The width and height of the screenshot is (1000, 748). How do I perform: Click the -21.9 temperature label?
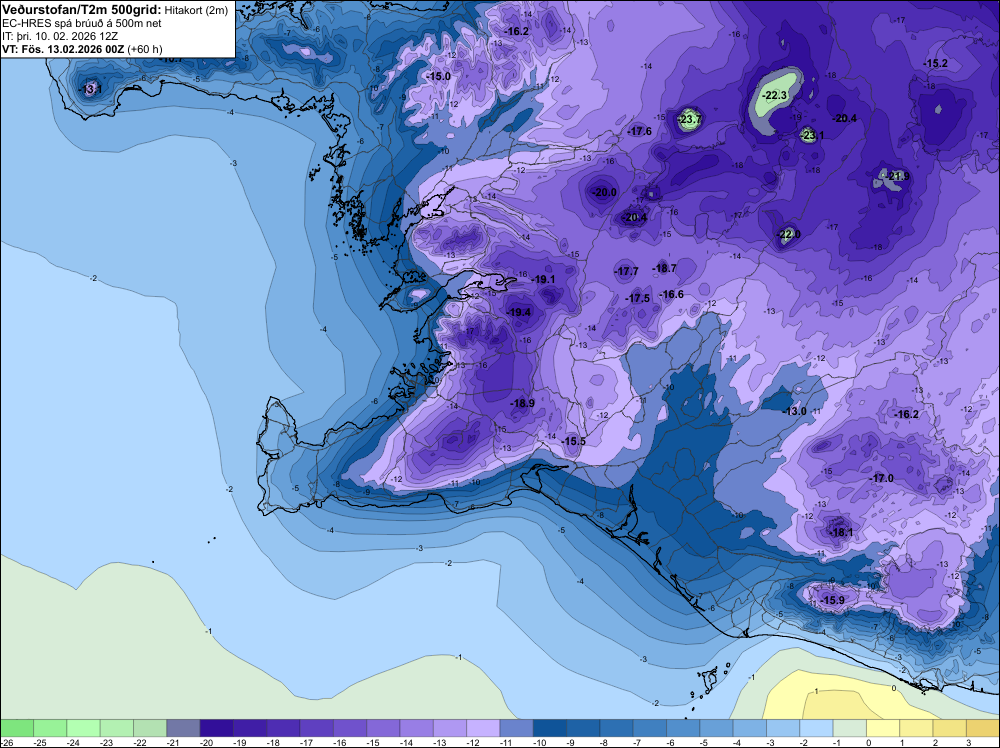[x=897, y=176]
